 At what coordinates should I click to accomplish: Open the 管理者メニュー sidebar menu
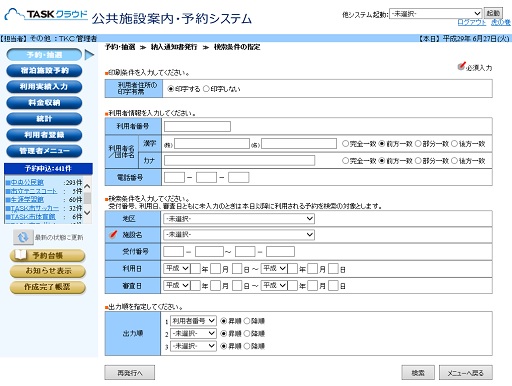[x=44, y=151]
